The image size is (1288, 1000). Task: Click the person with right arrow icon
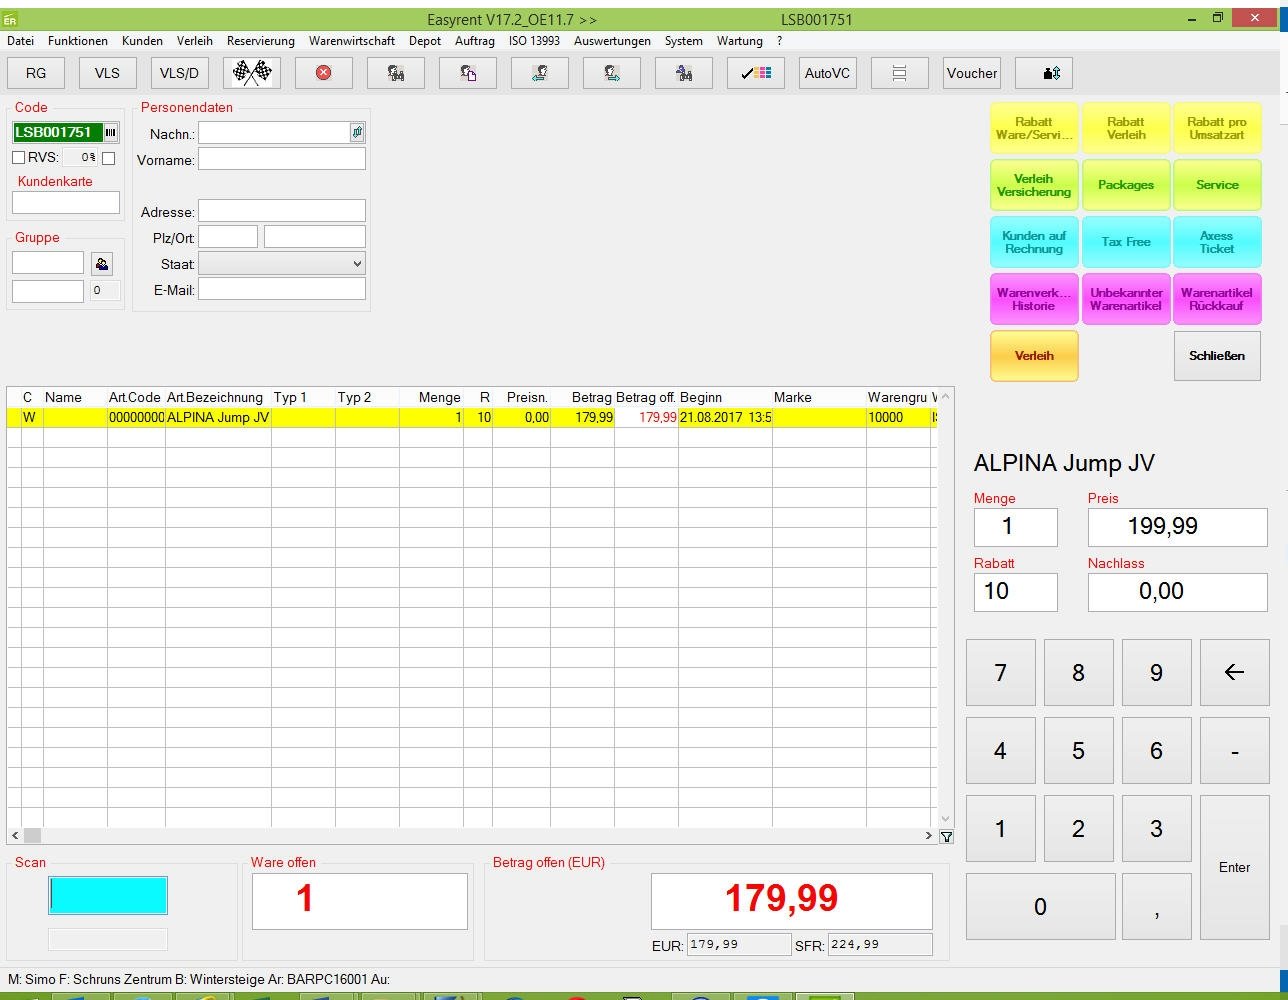pos(612,73)
